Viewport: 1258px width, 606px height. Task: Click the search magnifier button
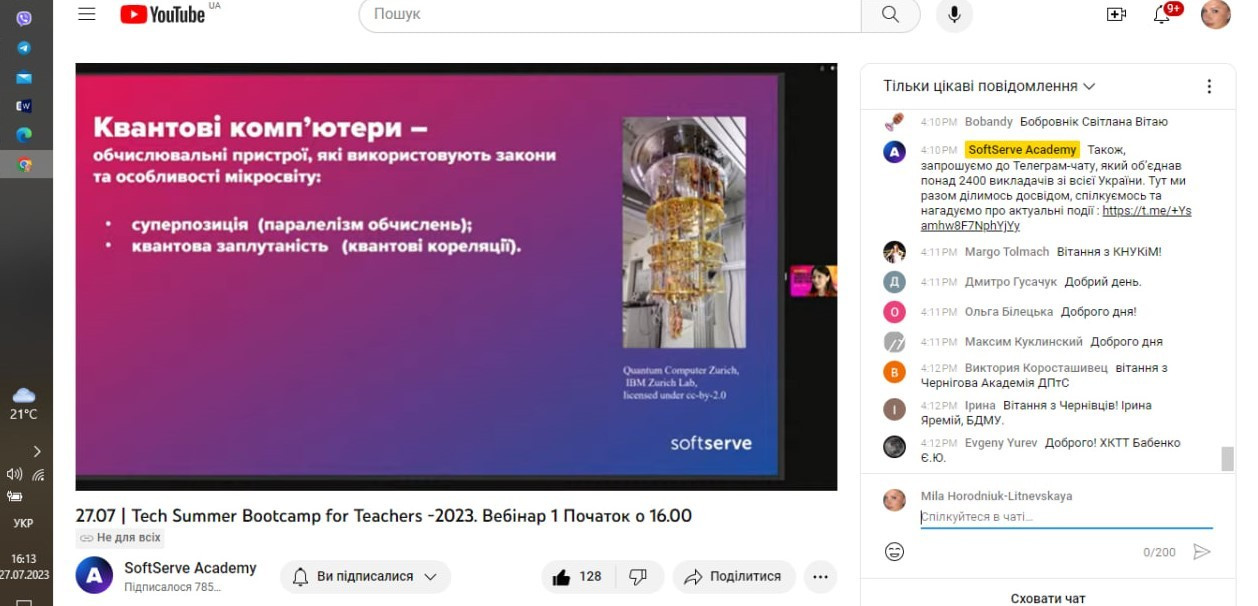890,14
